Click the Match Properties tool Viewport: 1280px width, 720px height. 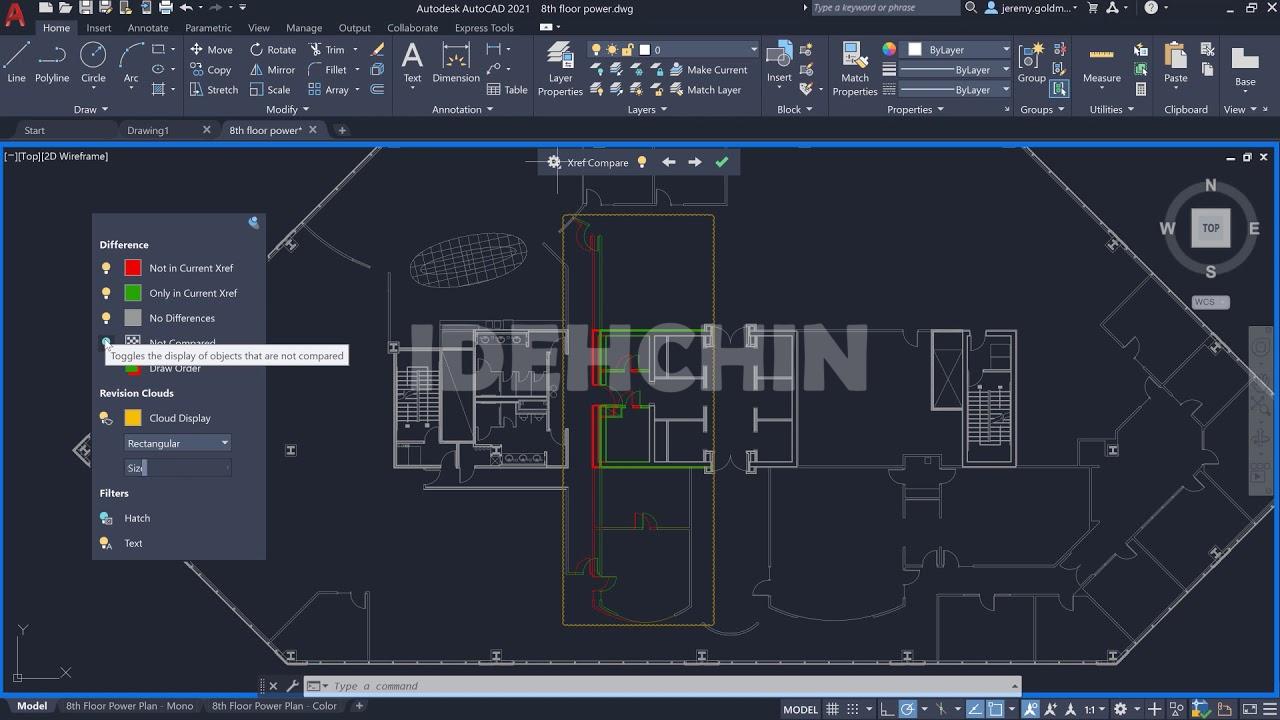855,68
